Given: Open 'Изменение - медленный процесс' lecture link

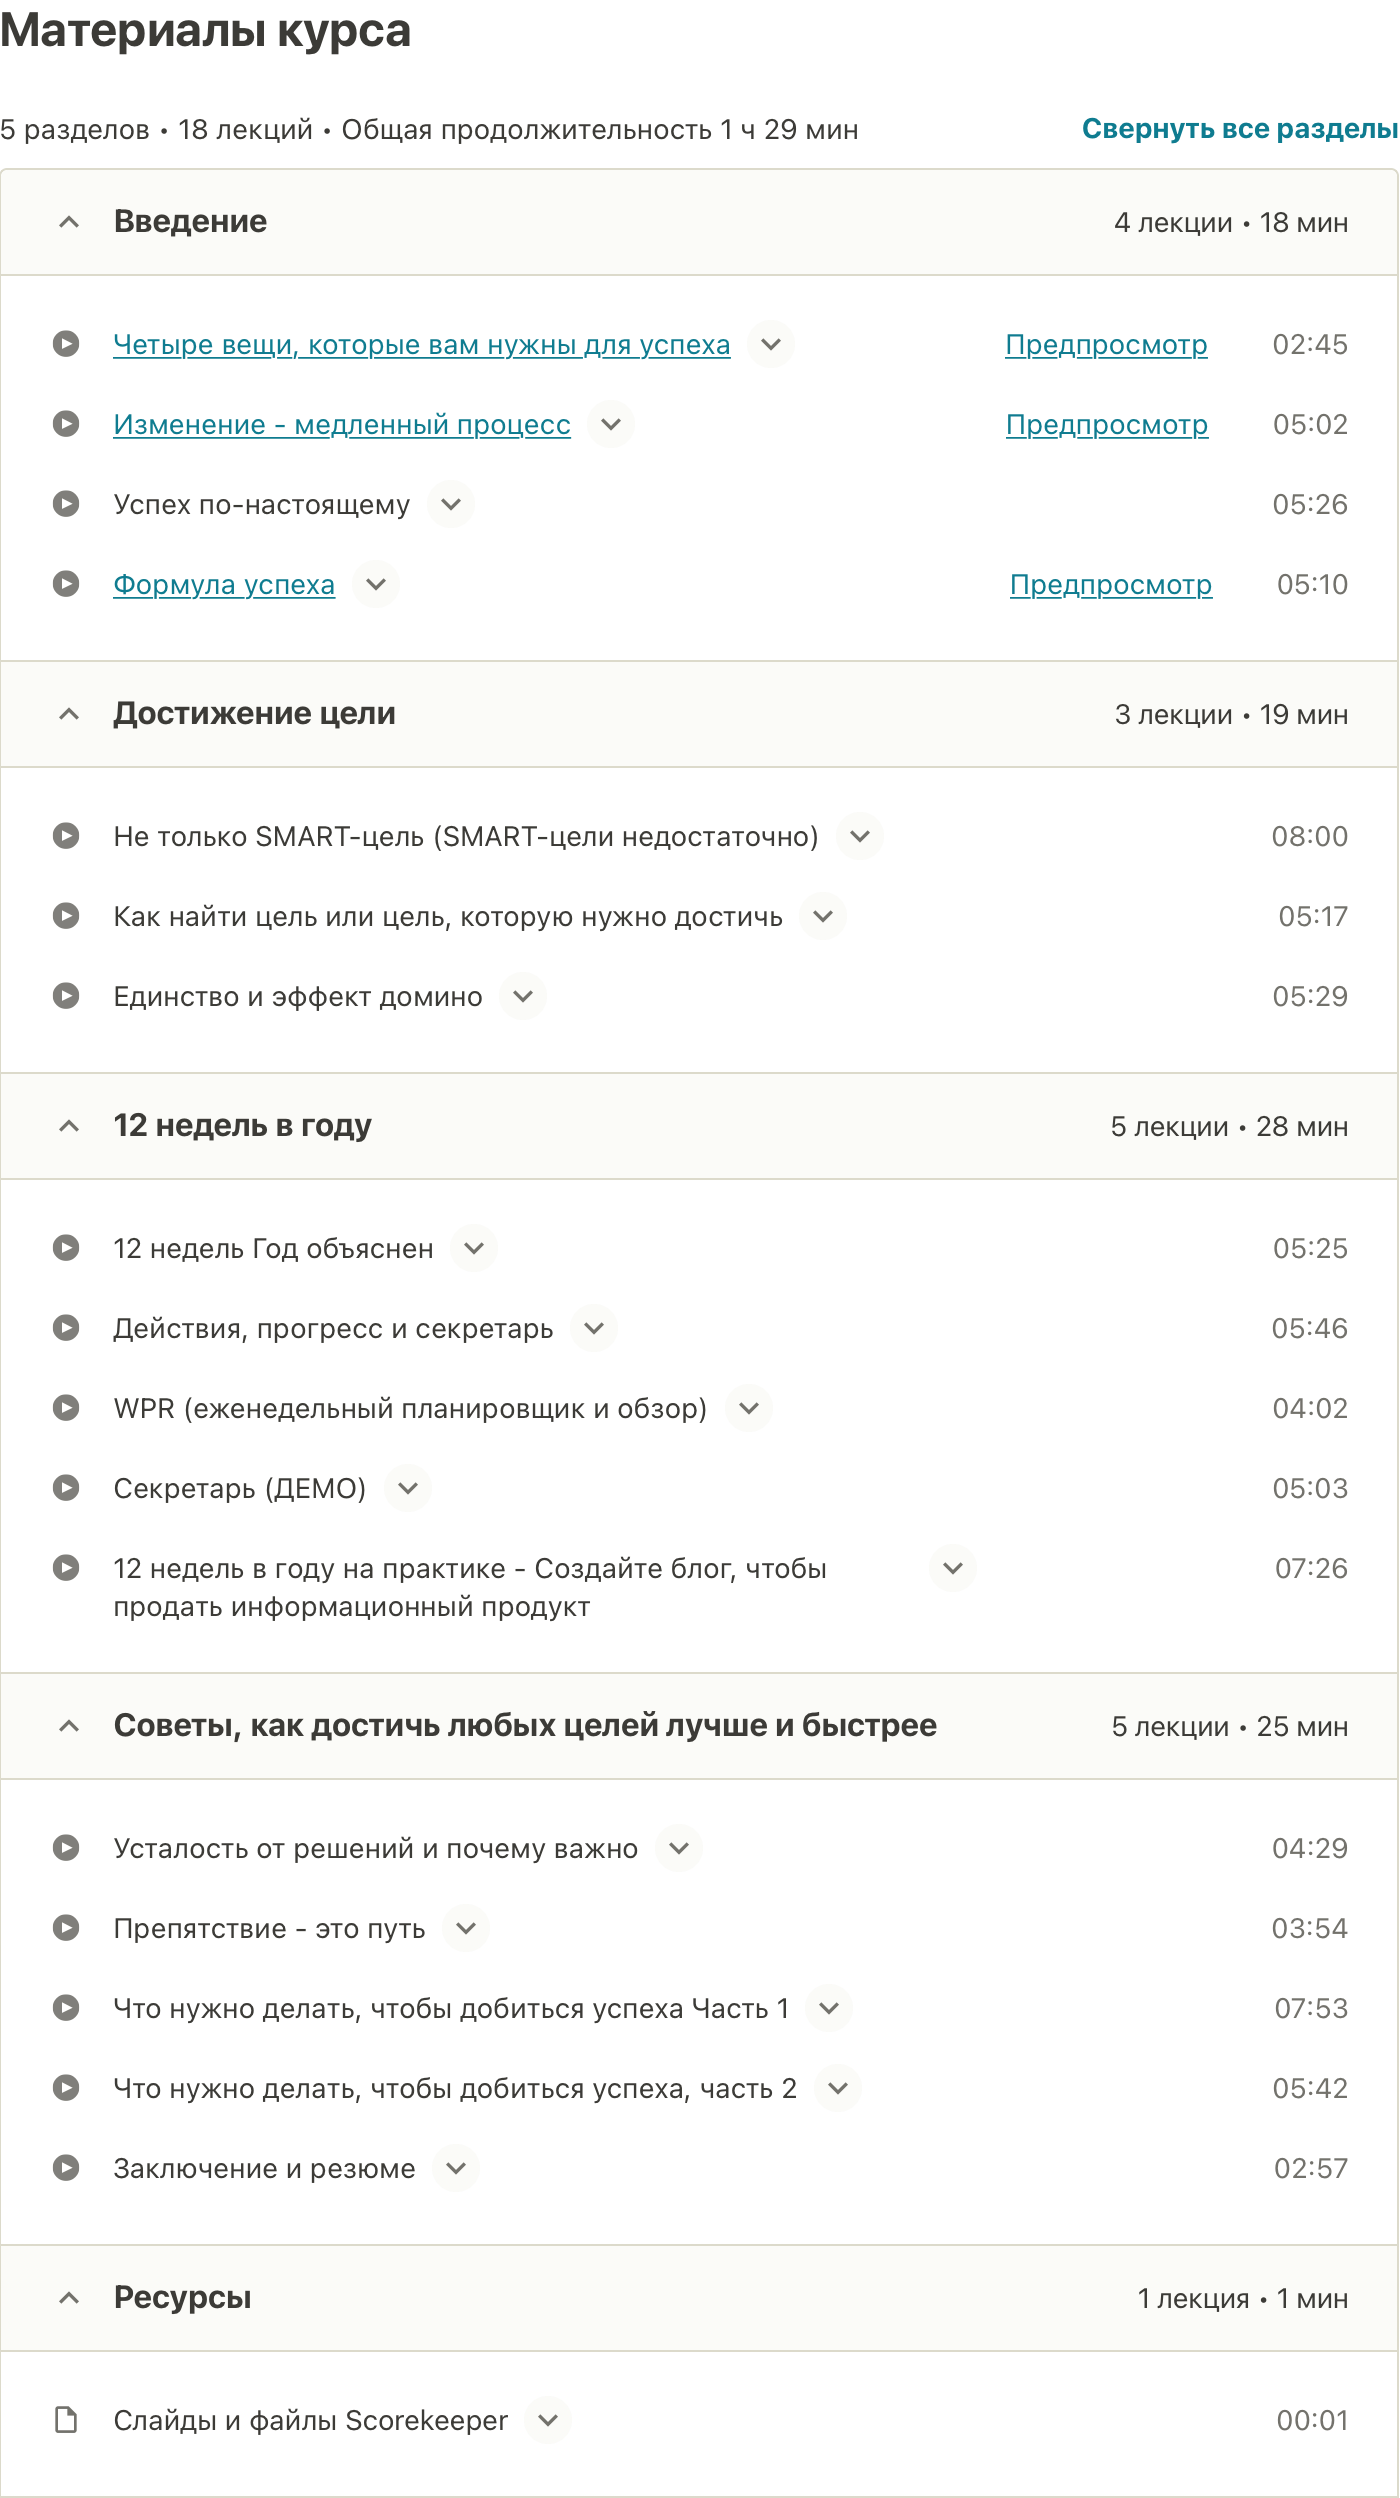Looking at the screenshot, I should (342, 425).
